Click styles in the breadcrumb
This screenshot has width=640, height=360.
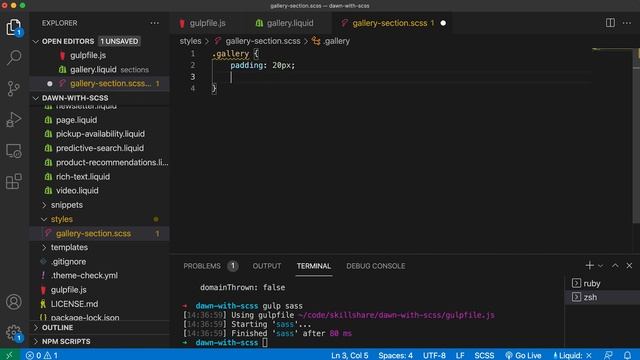190,41
